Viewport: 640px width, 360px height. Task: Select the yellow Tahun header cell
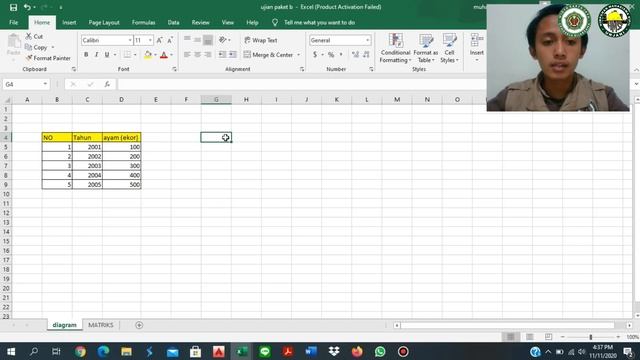click(x=87, y=137)
